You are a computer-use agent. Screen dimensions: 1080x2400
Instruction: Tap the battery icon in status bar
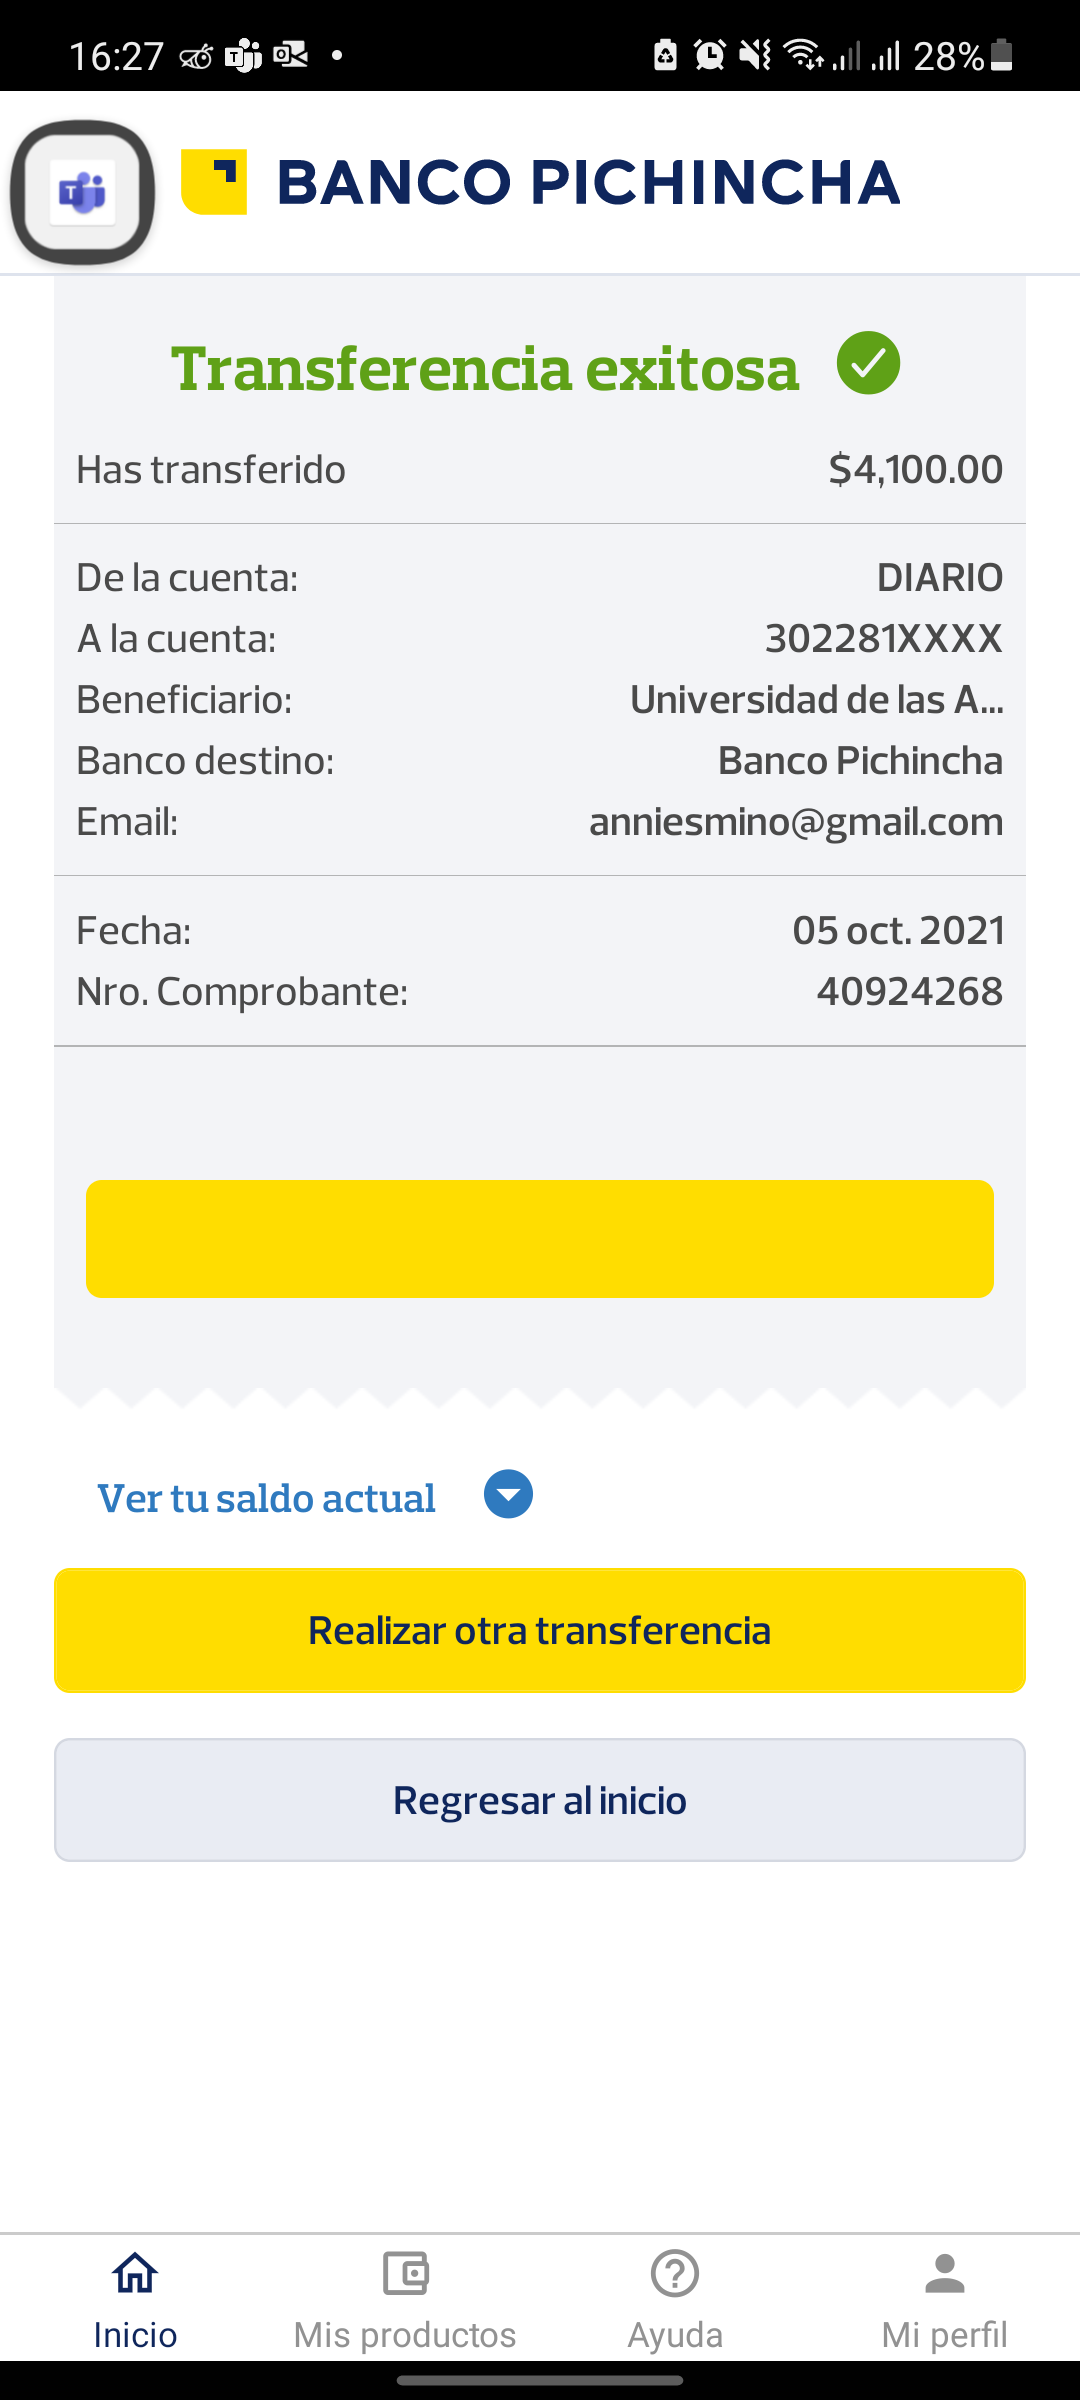1002,55
